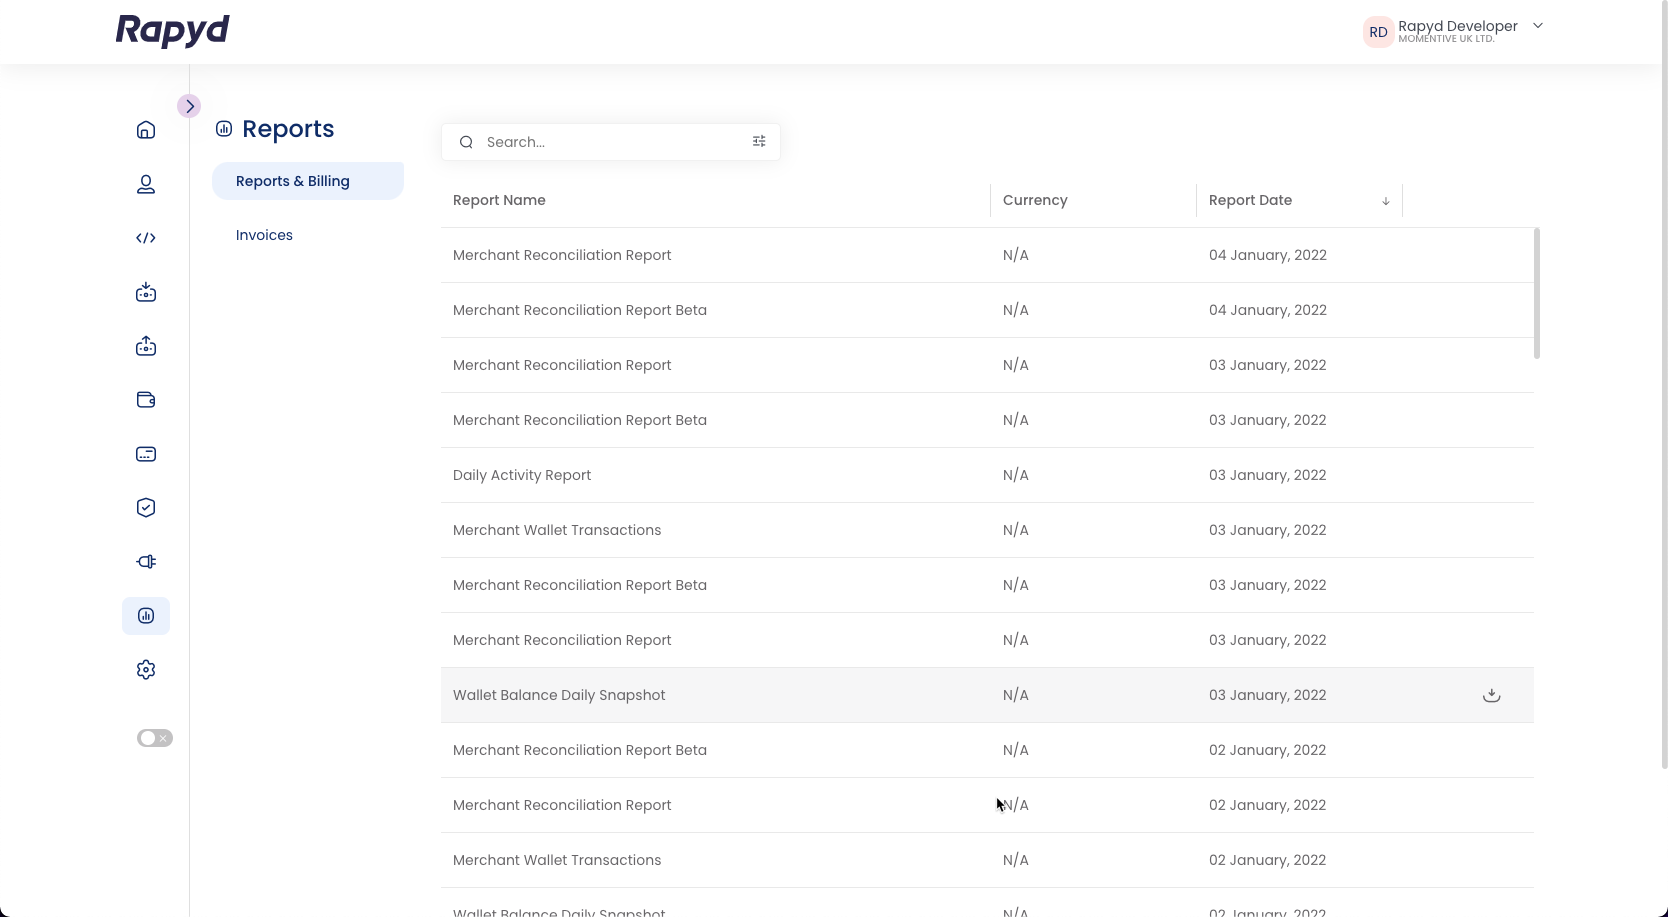Click N/A currency in the Daily Activity Report row
Image resolution: width=1668 pixels, height=917 pixels.
pyautogui.click(x=1015, y=475)
